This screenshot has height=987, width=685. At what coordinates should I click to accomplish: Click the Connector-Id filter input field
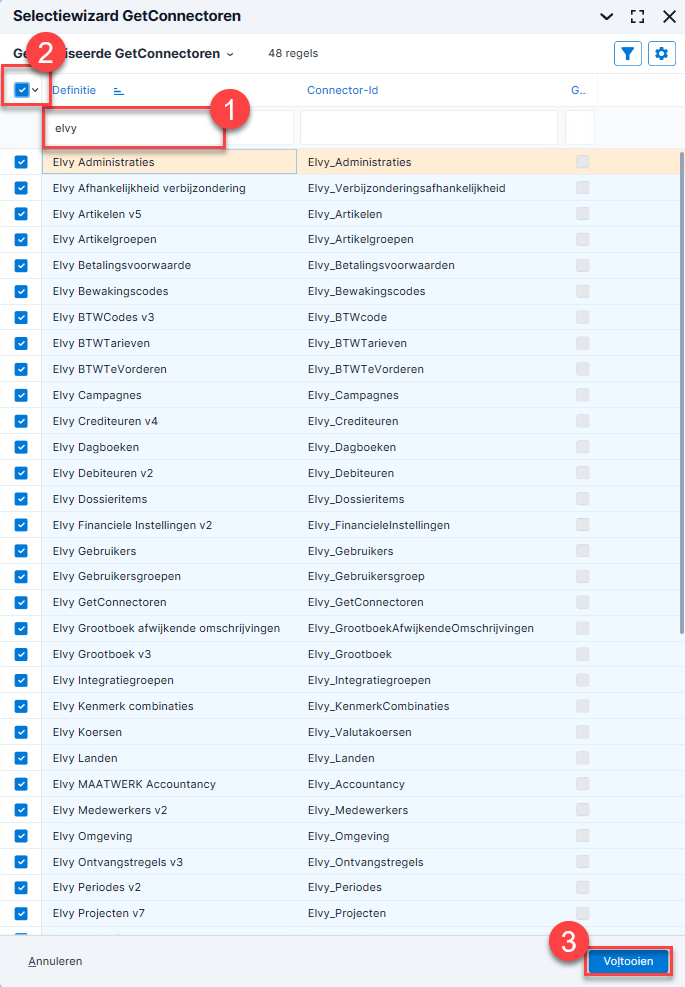pos(429,128)
